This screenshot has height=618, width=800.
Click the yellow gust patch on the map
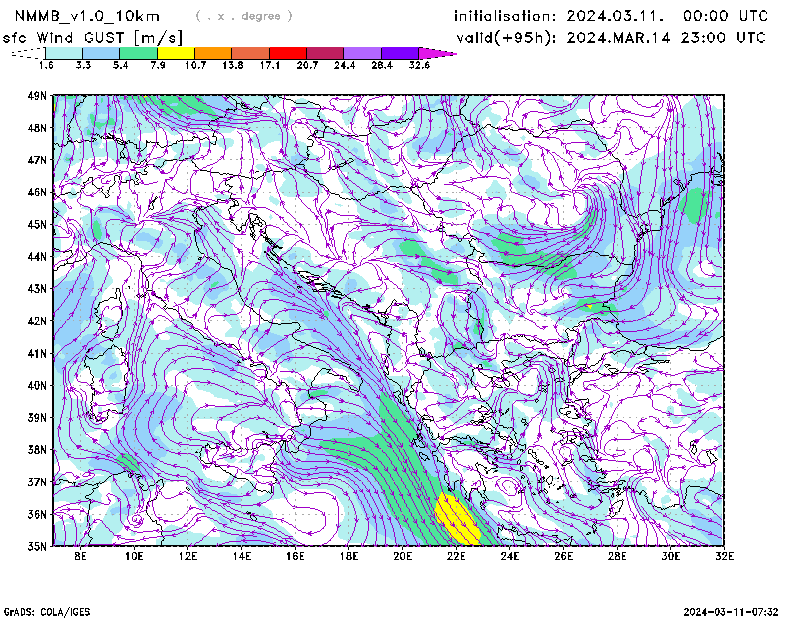coord(457,516)
